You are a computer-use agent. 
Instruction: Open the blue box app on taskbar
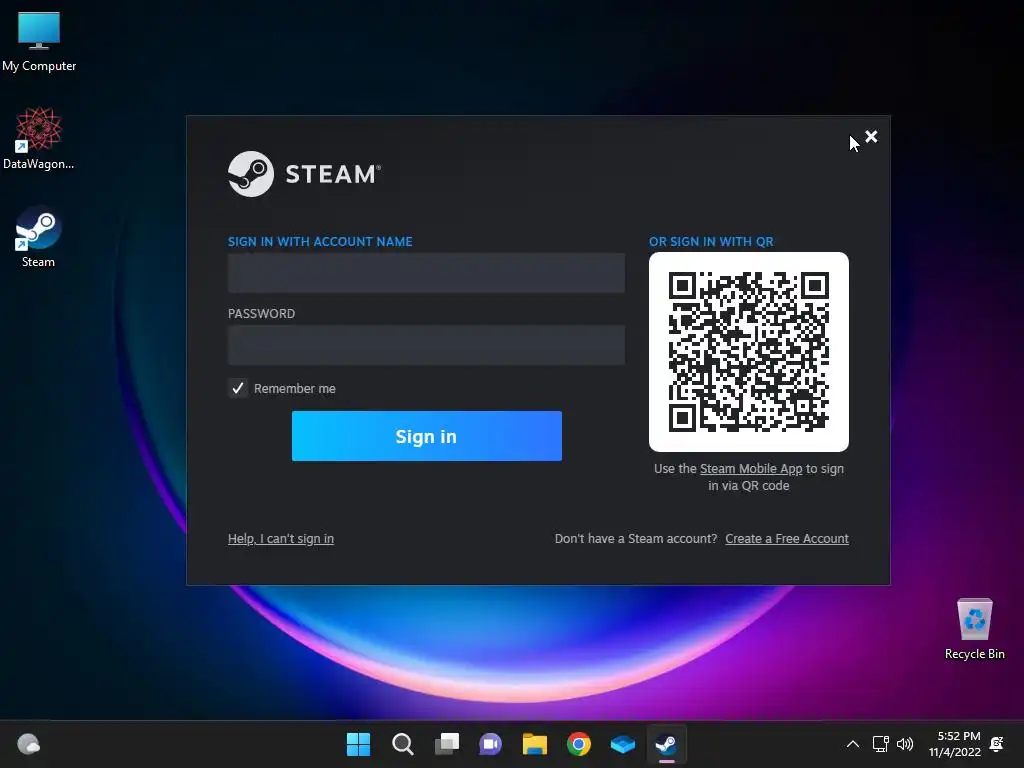622,744
